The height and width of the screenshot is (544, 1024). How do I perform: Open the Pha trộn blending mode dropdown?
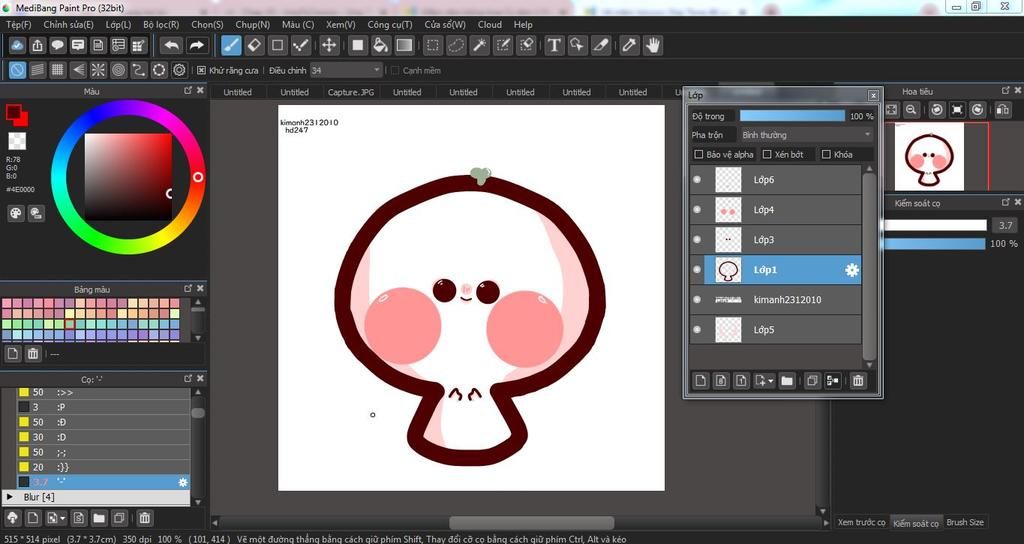805,135
